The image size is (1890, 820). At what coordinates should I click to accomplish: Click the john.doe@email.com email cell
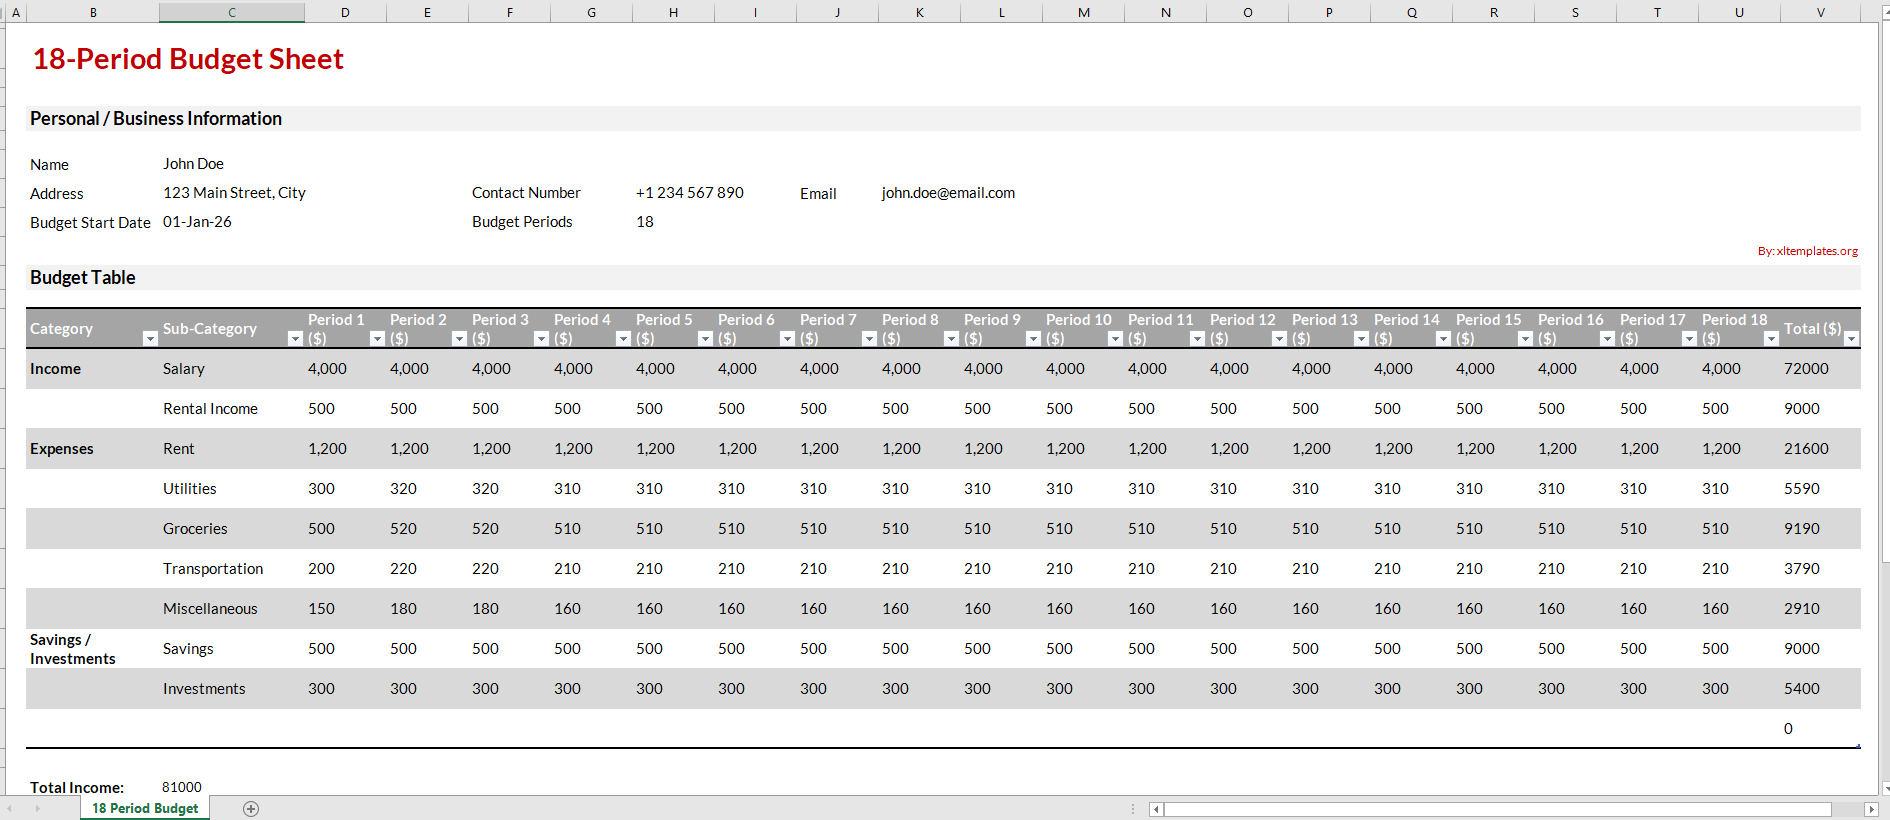coord(948,193)
